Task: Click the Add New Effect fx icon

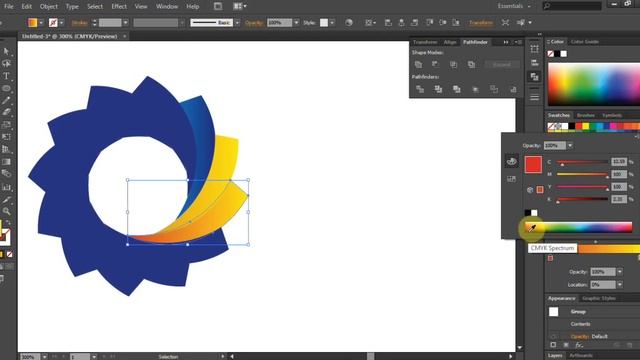Action: coord(579,345)
